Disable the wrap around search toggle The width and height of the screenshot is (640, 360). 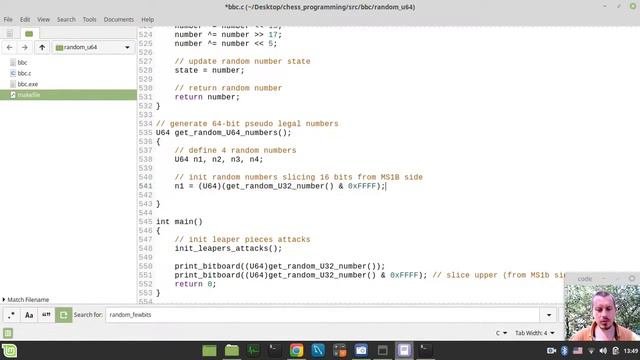(64, 315)
